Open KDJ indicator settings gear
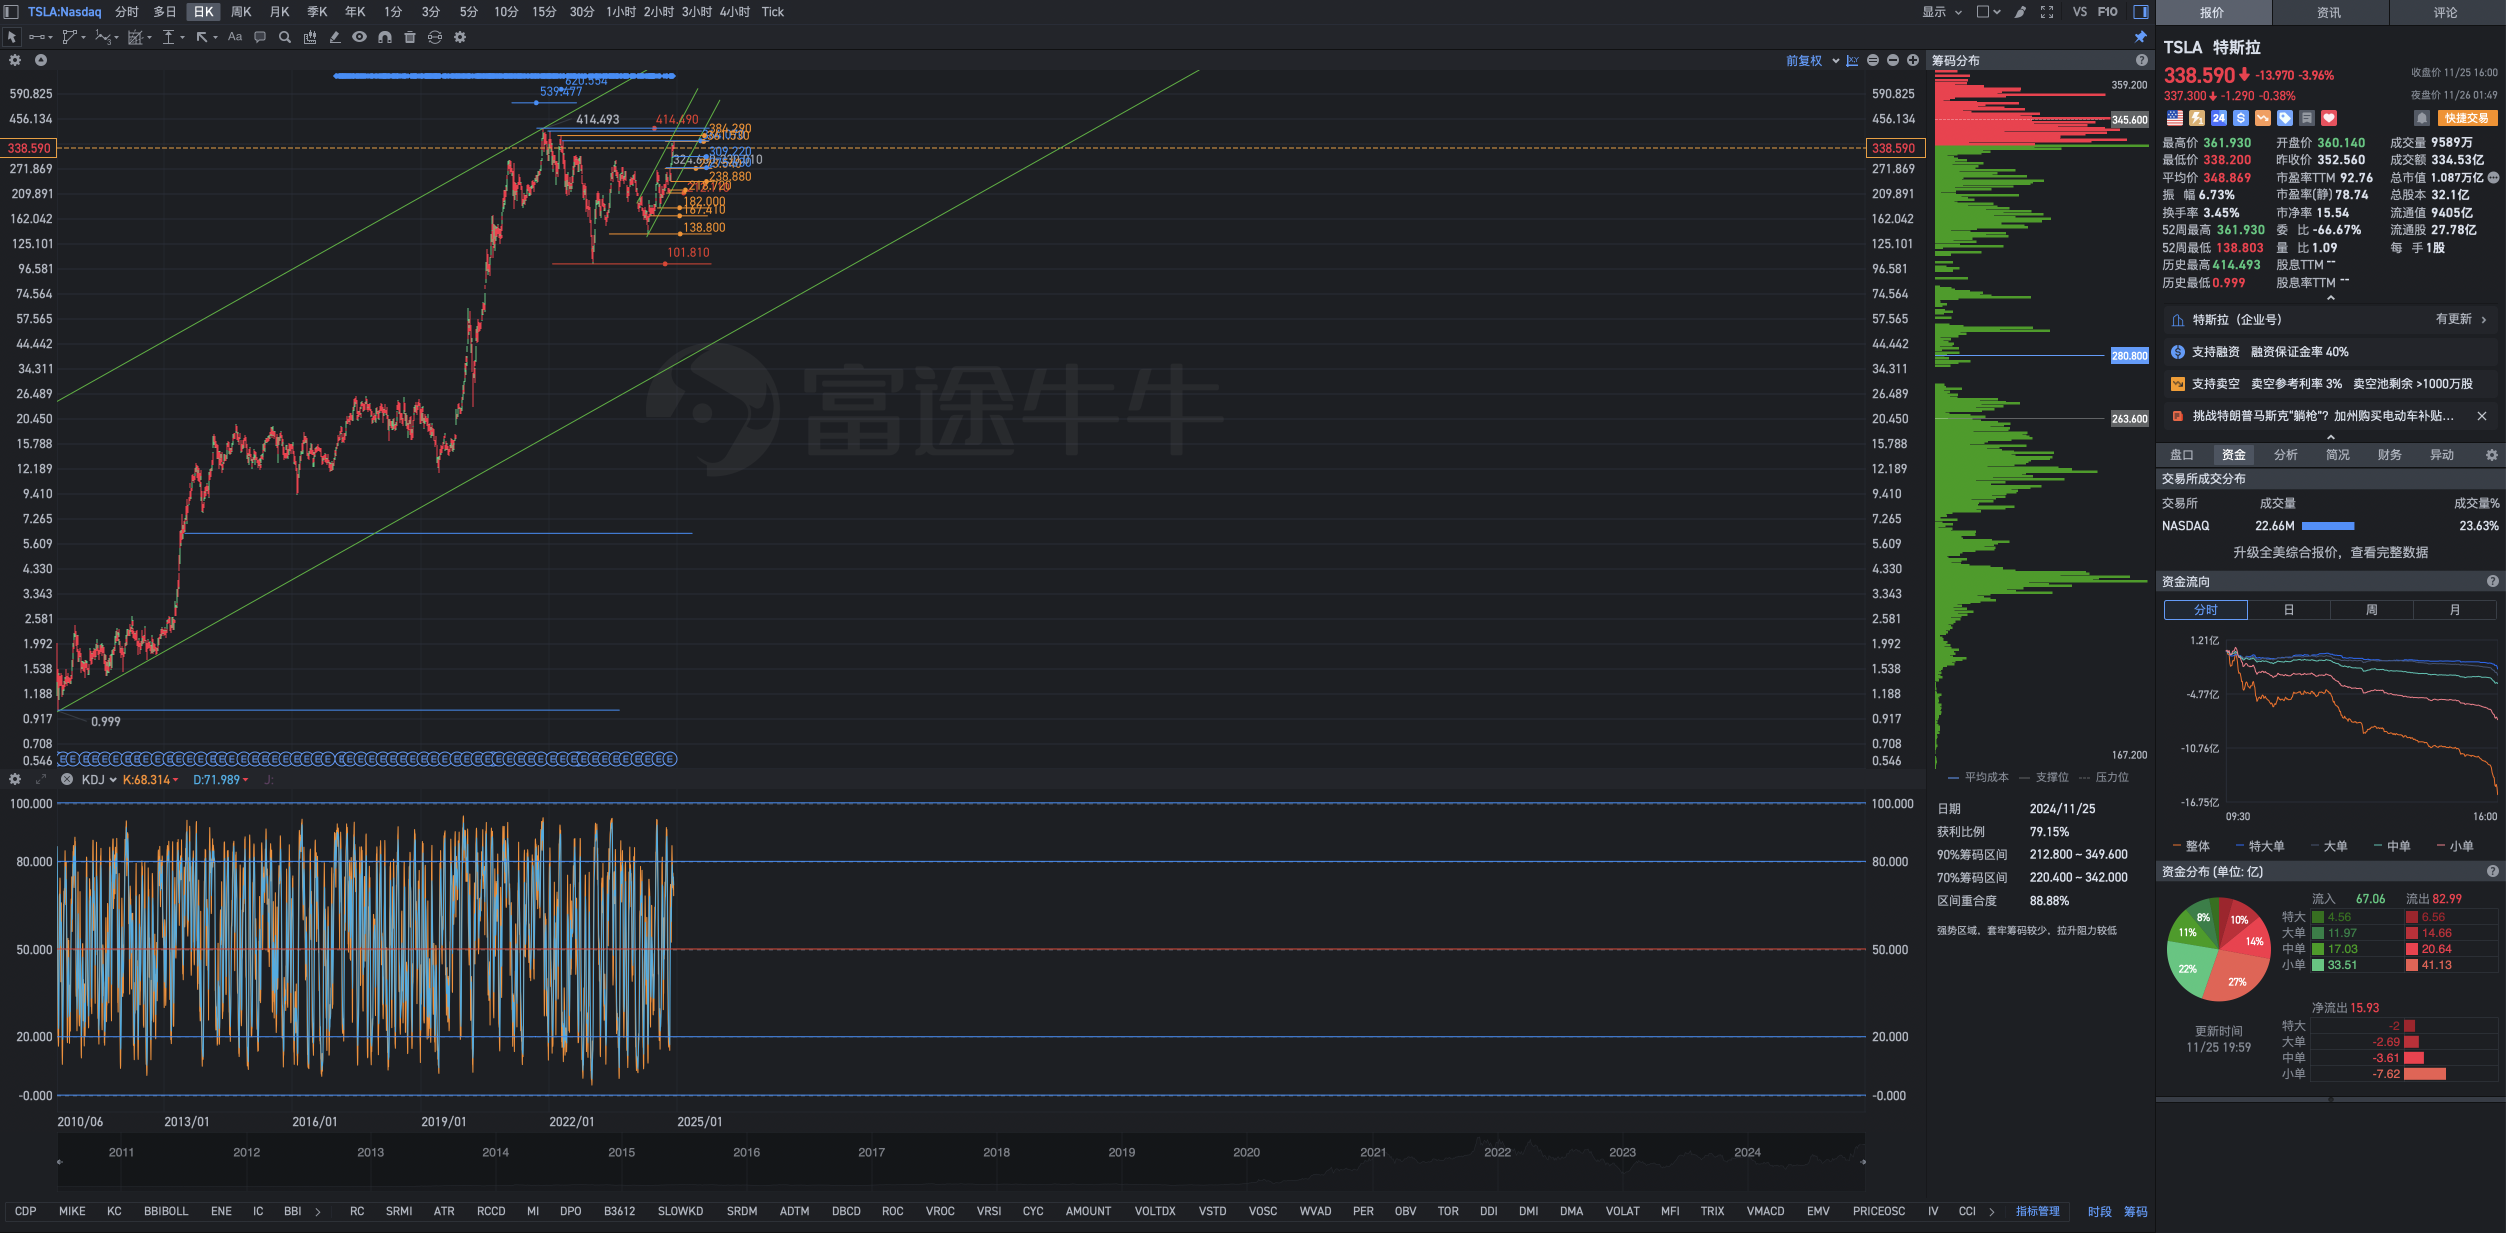The width and height of the screenshot is (2506, 1233). (15, 779)
